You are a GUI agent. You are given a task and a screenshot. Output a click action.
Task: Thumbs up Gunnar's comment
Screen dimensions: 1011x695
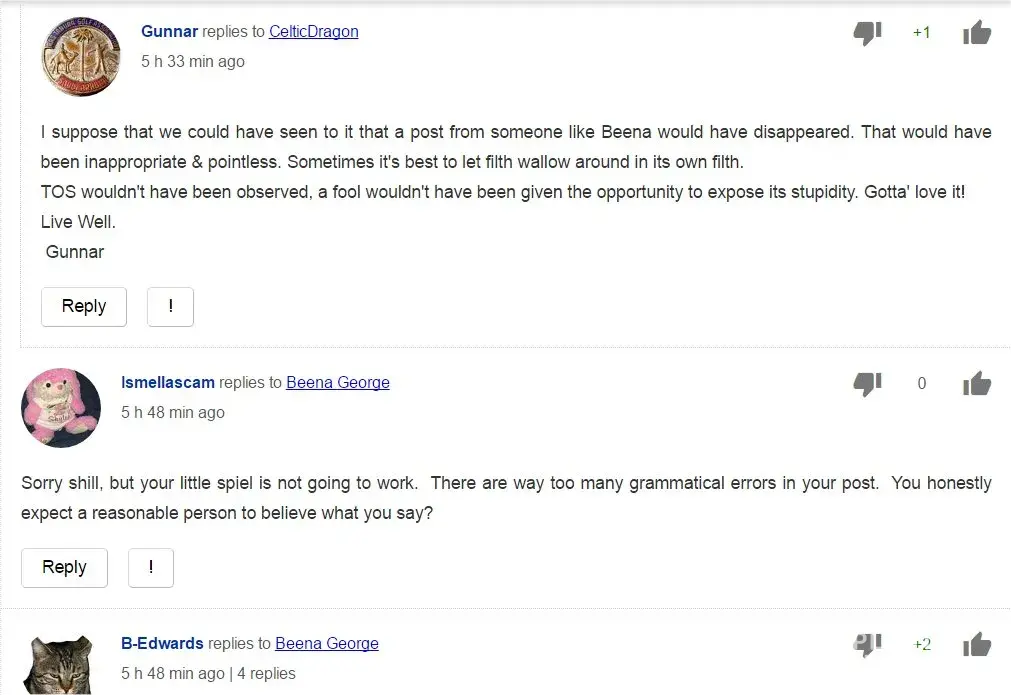(x=976, y=33)
